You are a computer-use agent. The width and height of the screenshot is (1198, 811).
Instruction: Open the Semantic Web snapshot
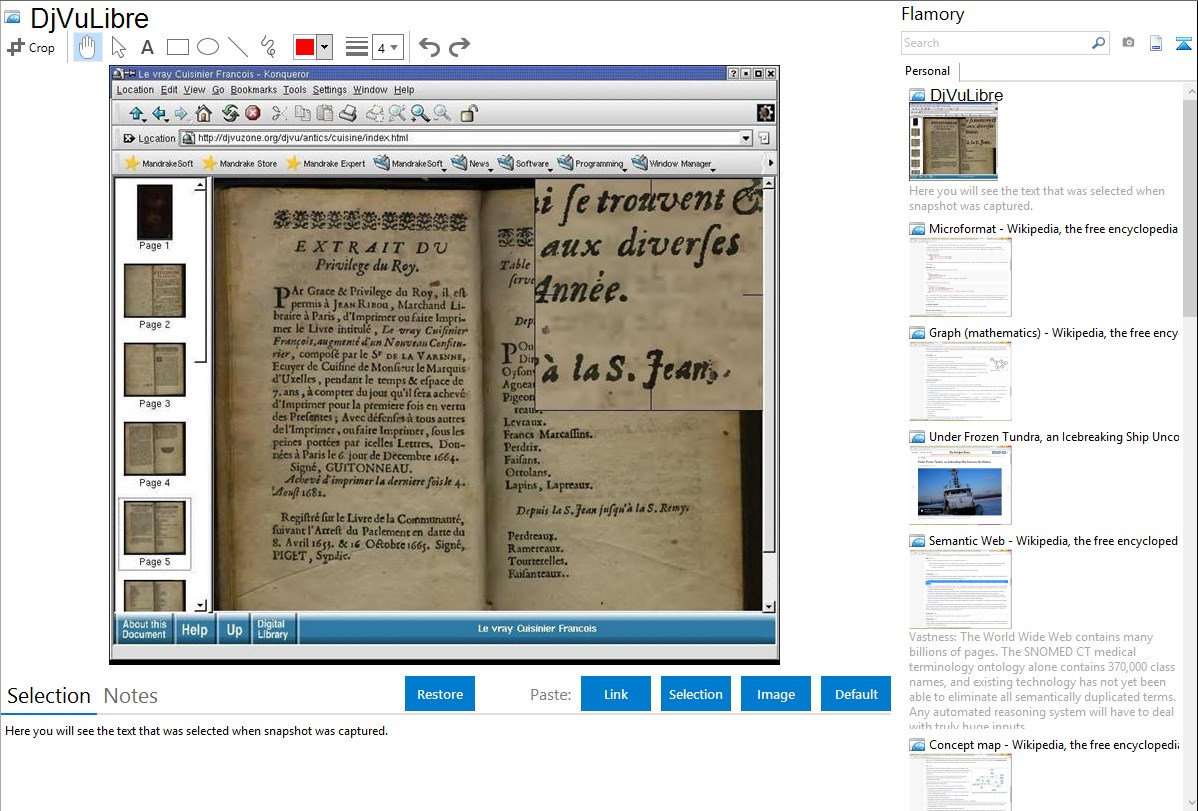1053,541
